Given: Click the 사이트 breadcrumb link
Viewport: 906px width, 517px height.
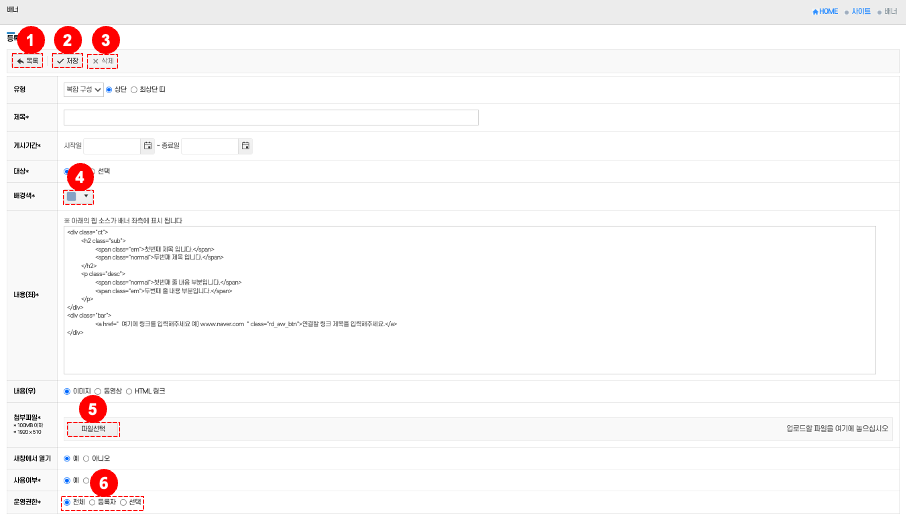Looking at the screenshot, I should [x=859, y=11].
